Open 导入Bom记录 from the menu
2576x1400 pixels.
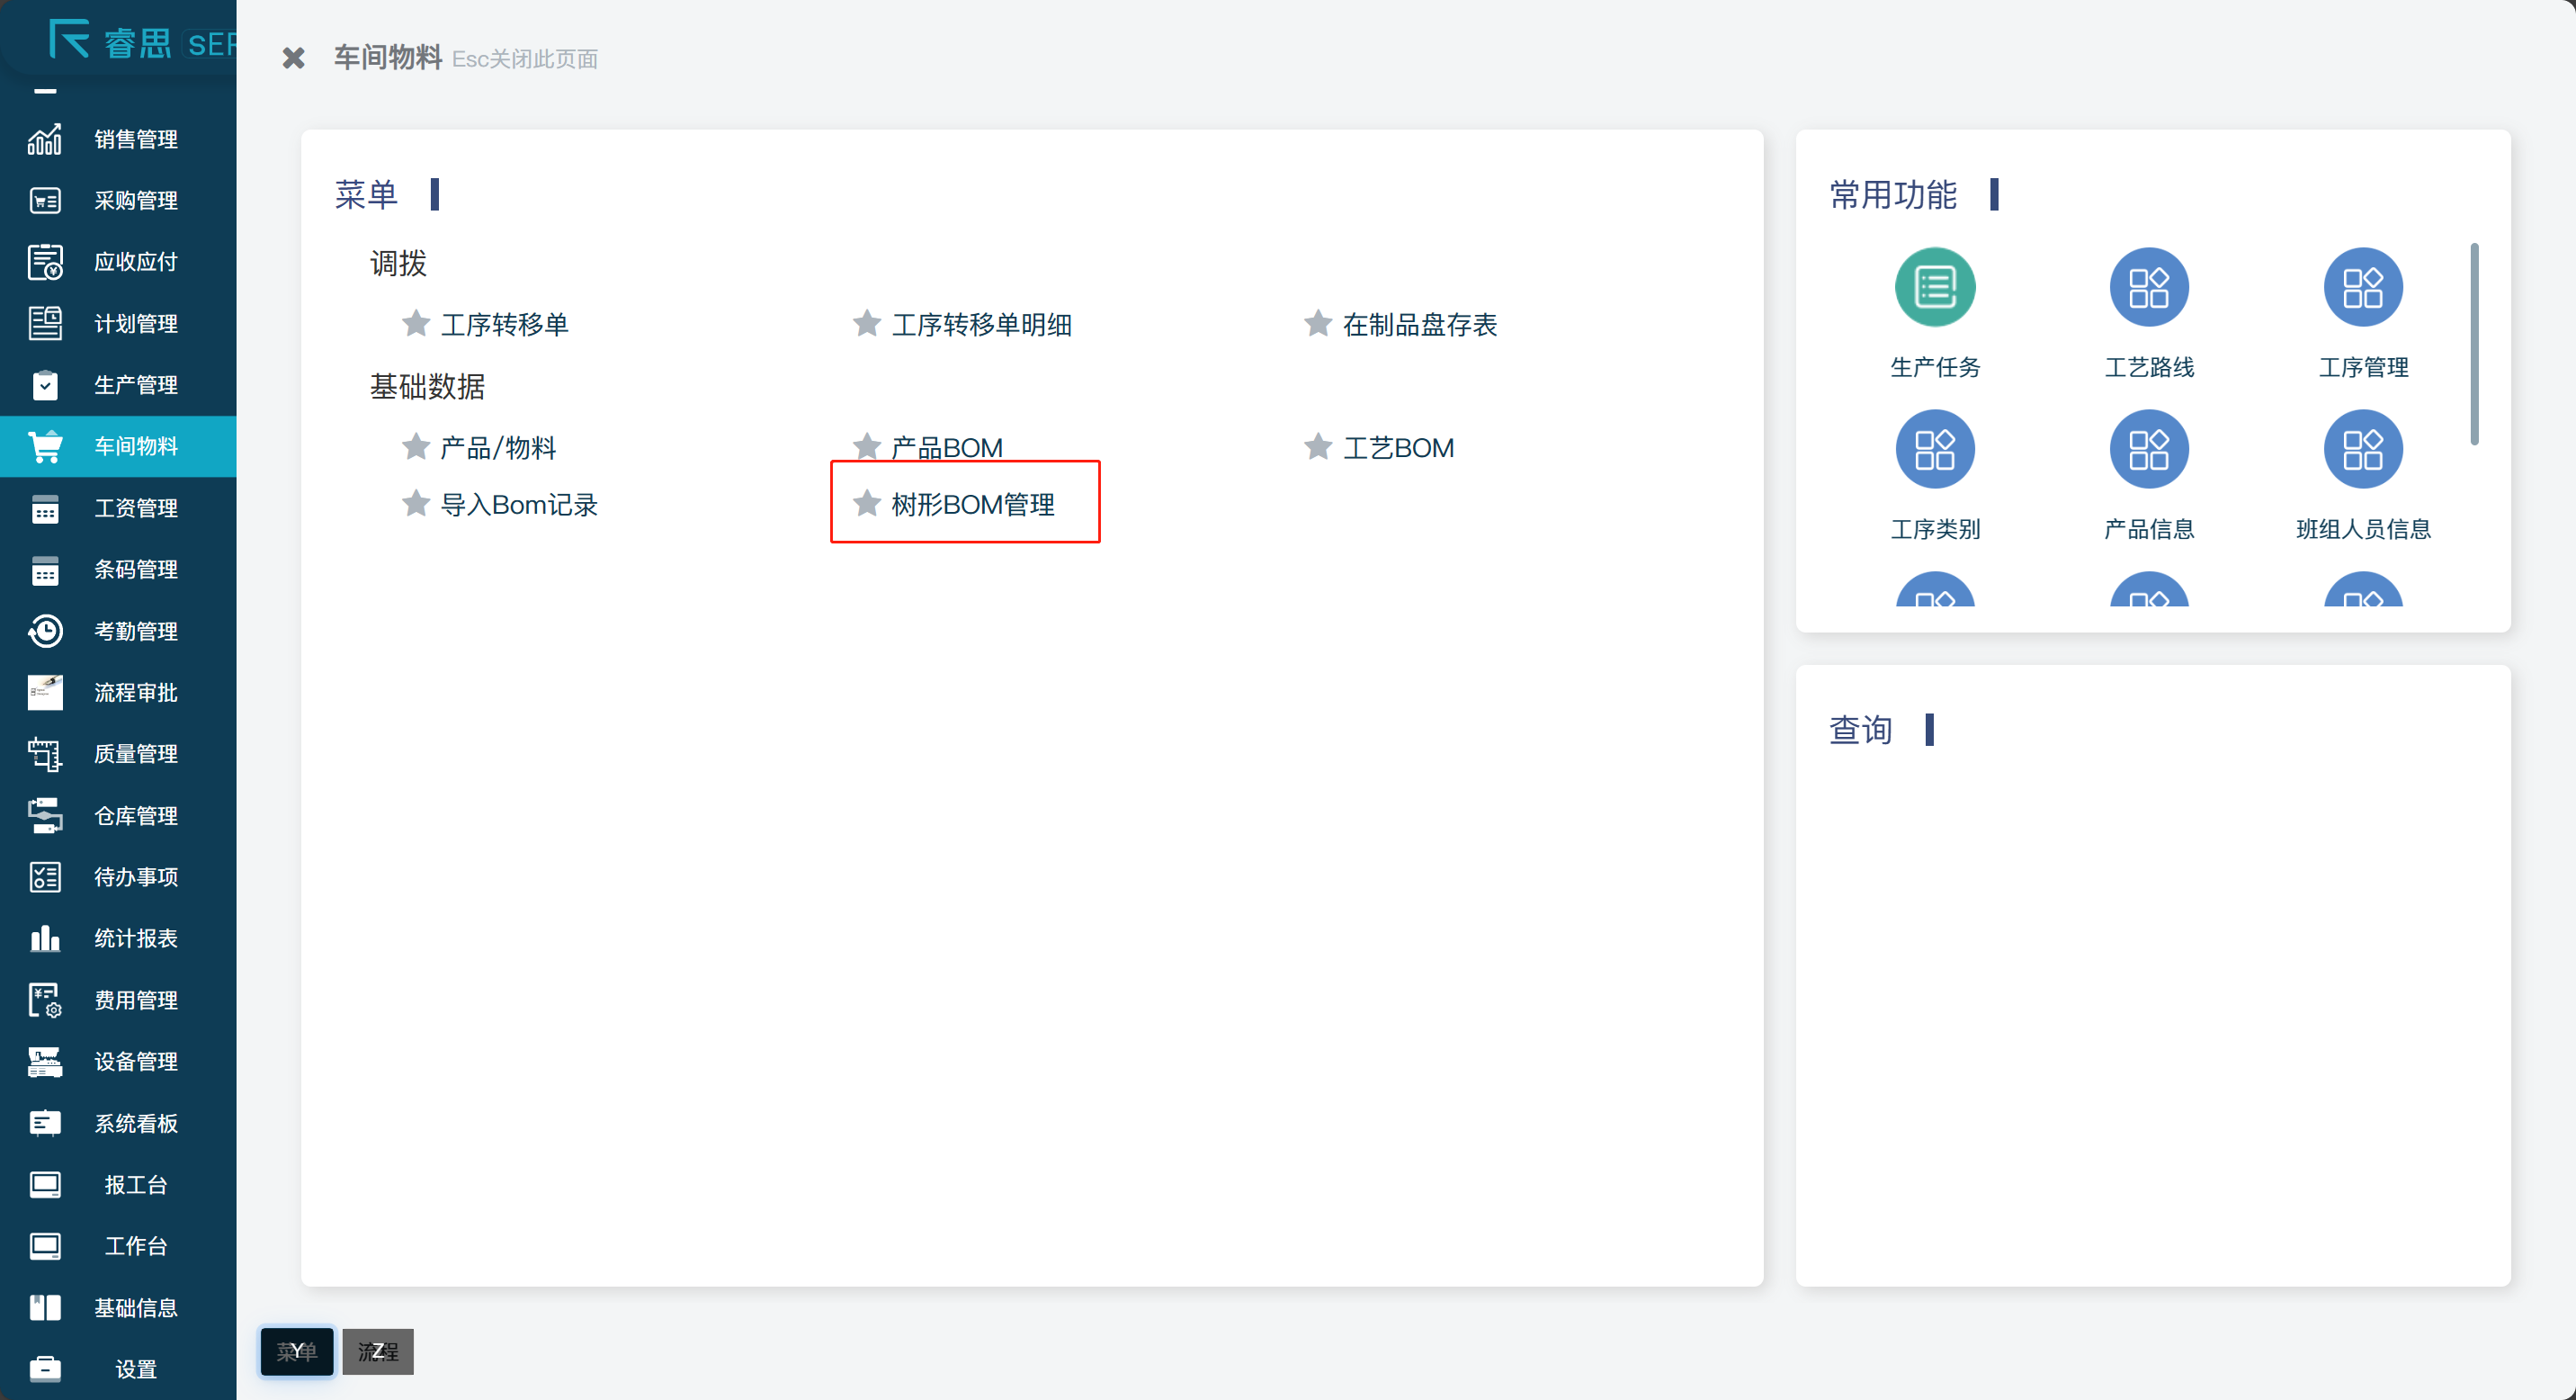point(518,504)
